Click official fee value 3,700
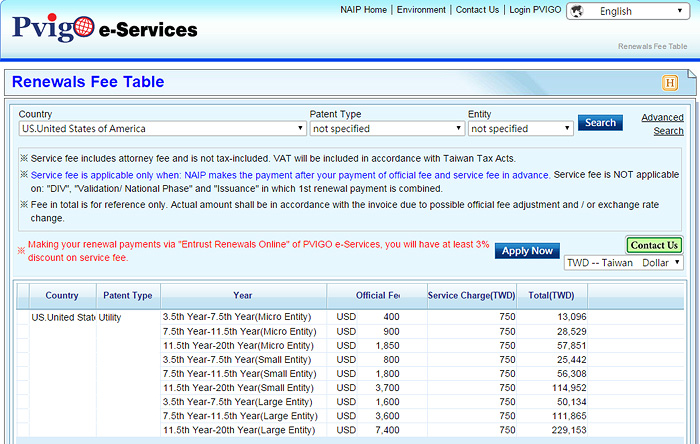Image resolution: width=700 pixels, height=444 pixels. click(388, 388)
